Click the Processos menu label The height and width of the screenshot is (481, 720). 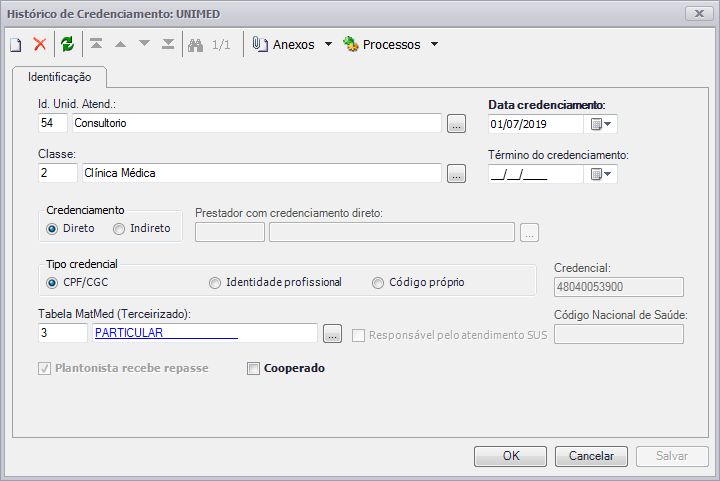(x=391, y=45)
